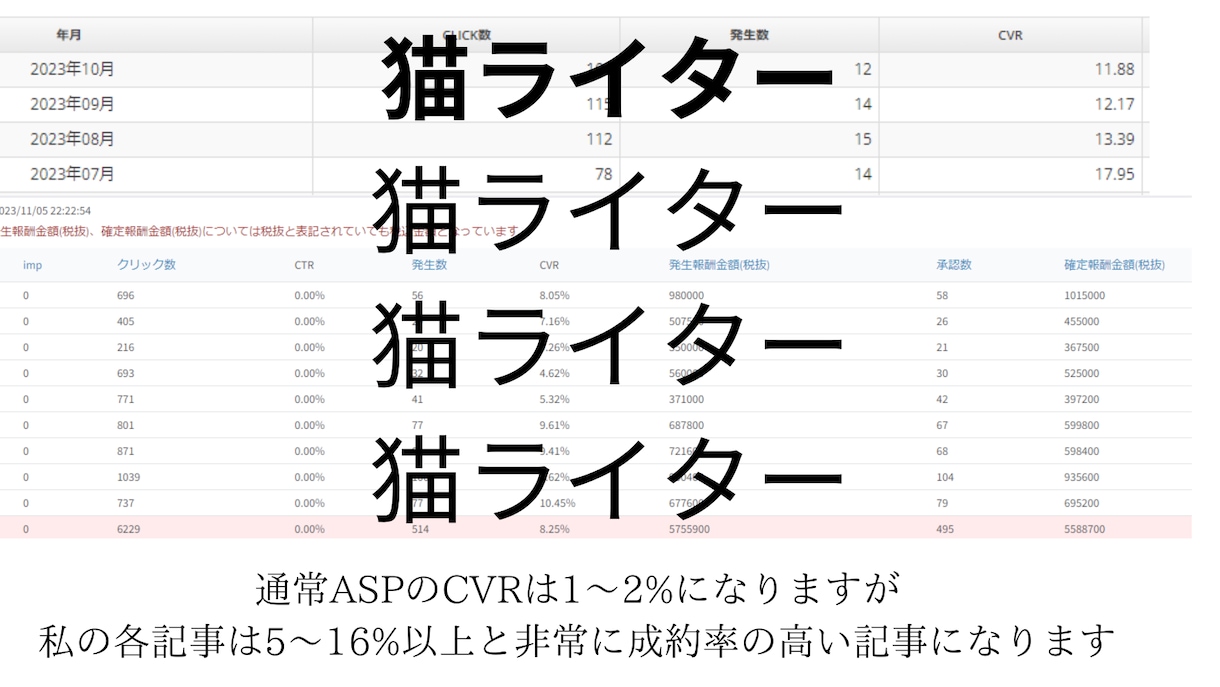Select the 2023年09月 row label

[x=72, y=104]
